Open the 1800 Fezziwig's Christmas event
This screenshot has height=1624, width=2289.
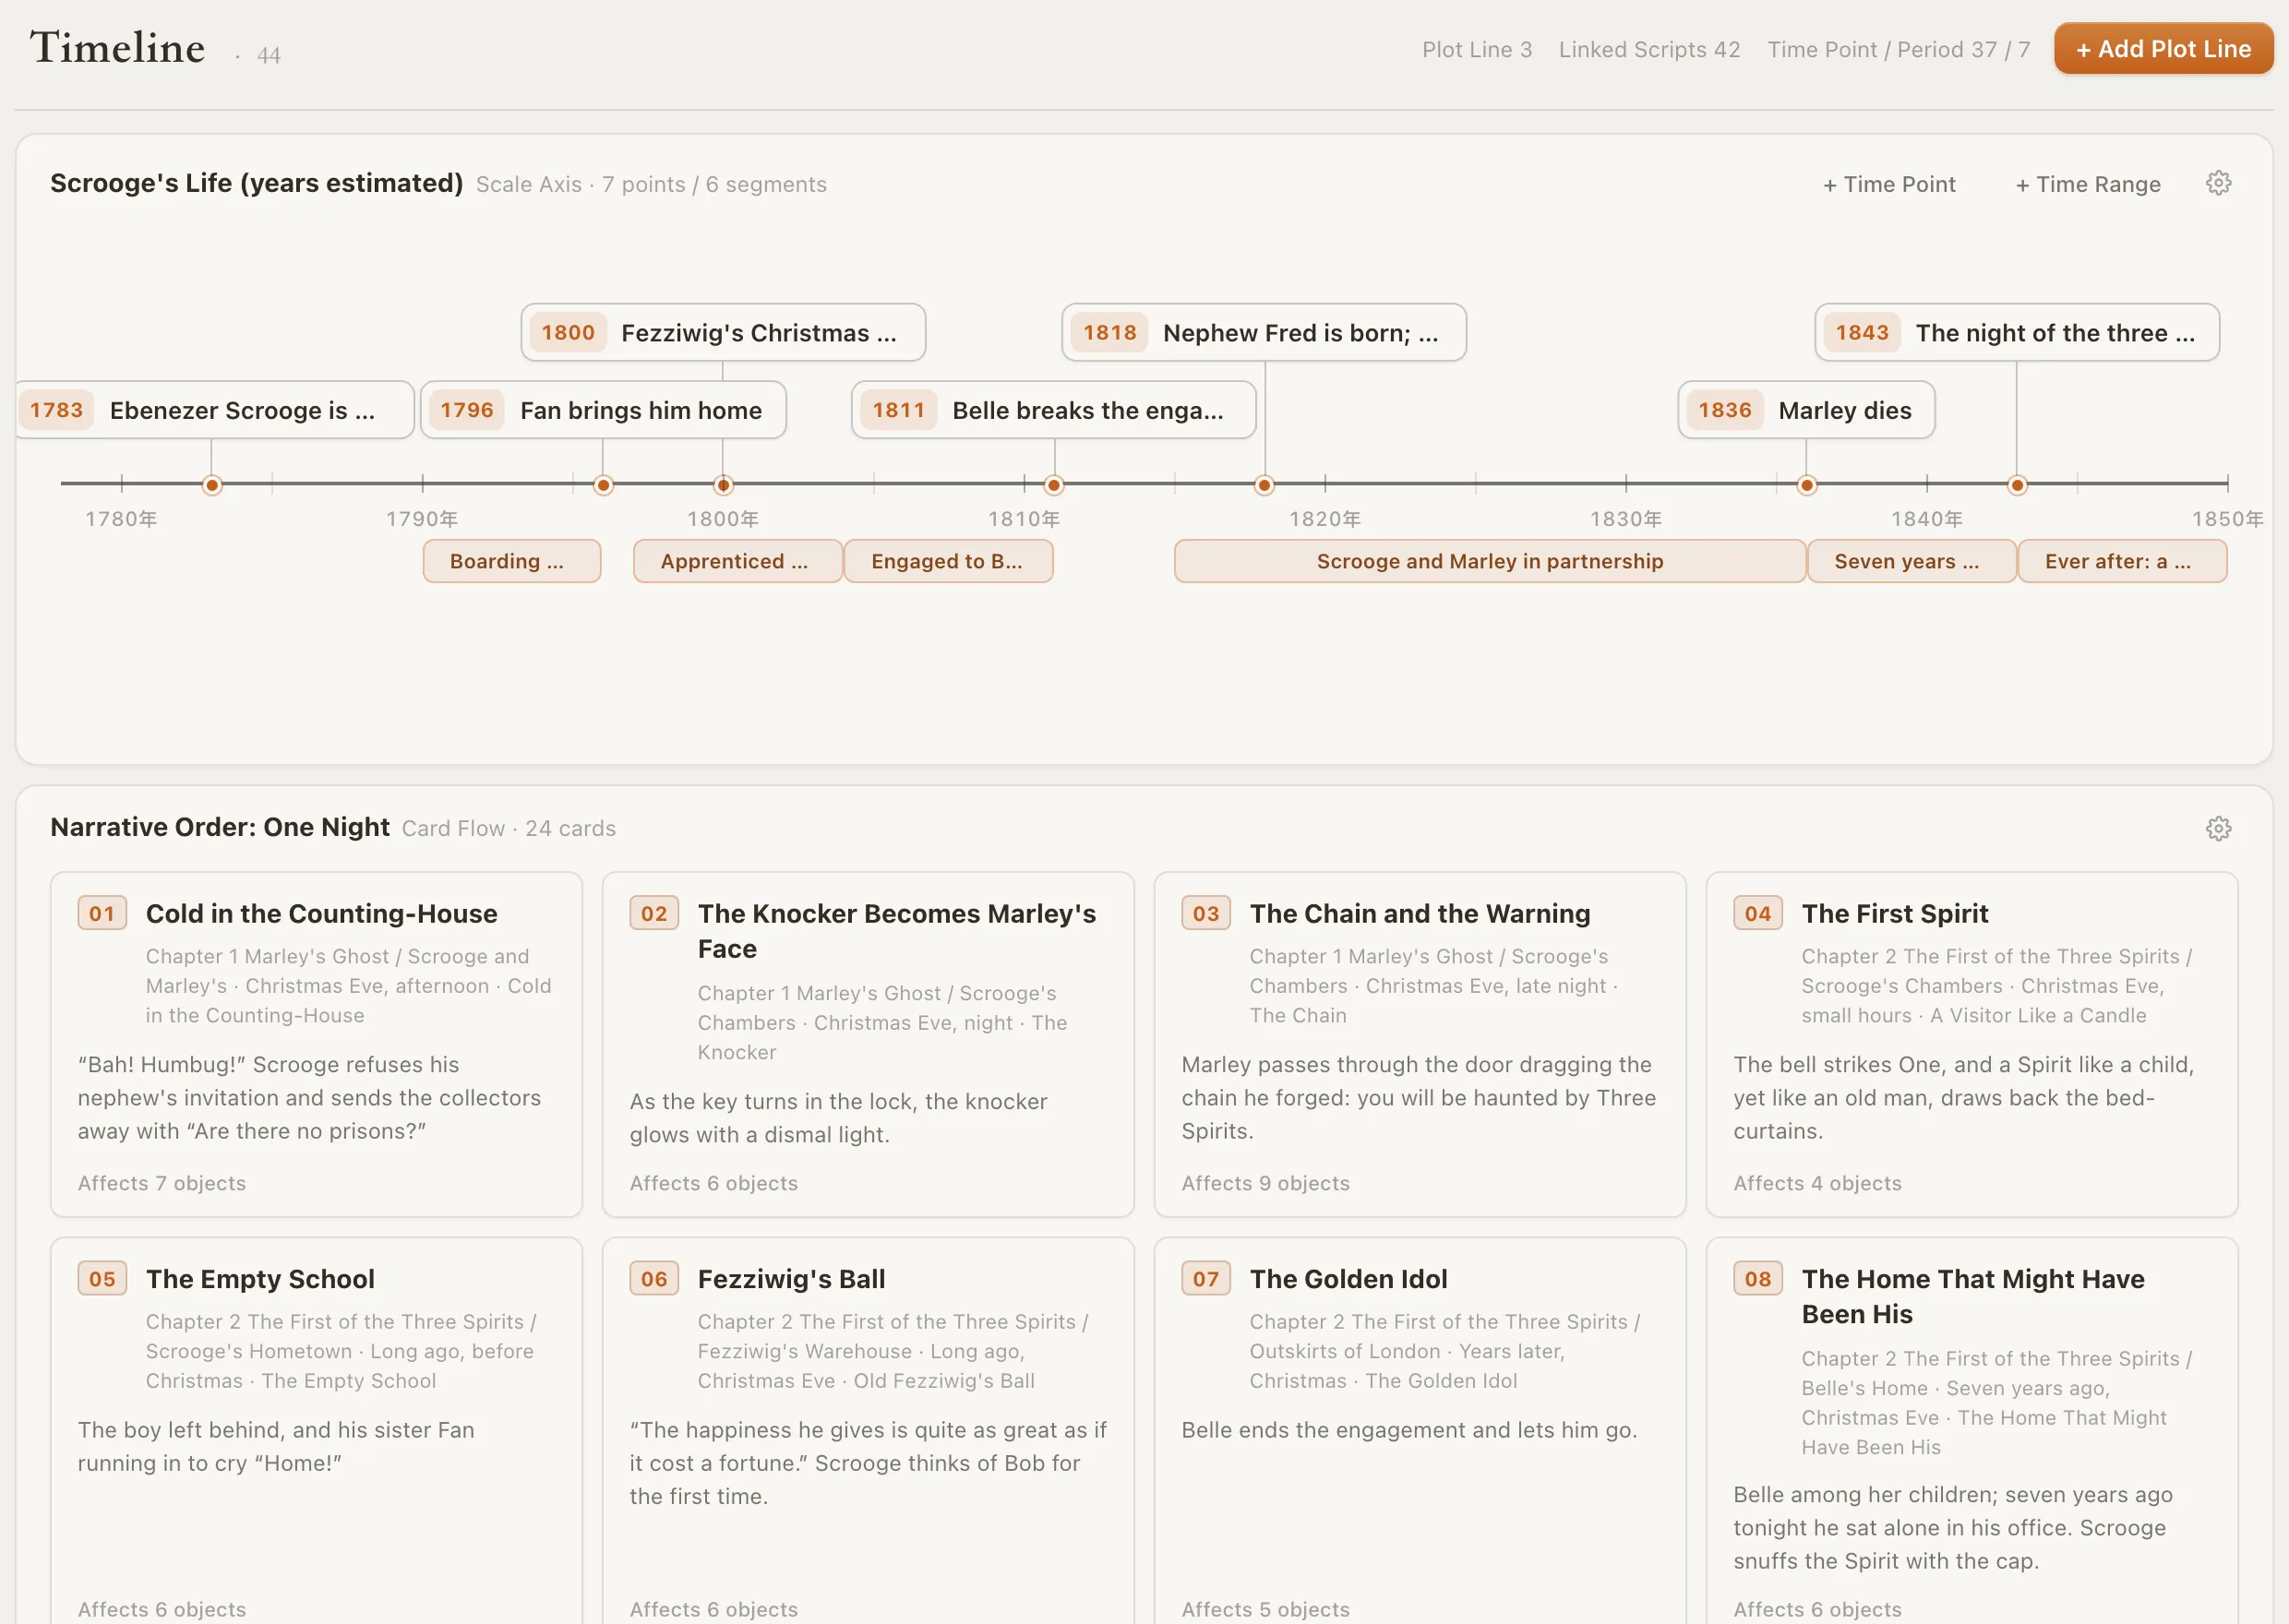(x=723, y=333)
